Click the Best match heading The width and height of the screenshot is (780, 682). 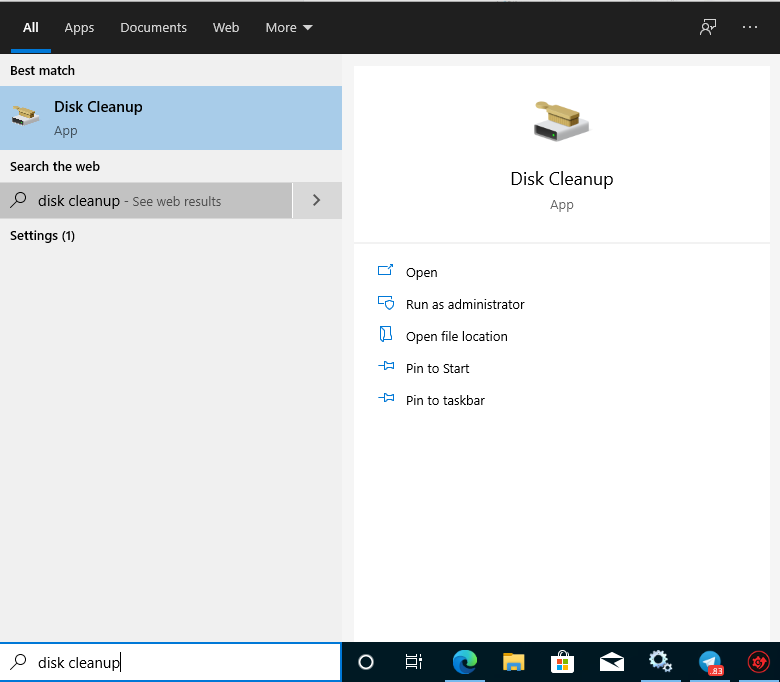click(42, 71)
